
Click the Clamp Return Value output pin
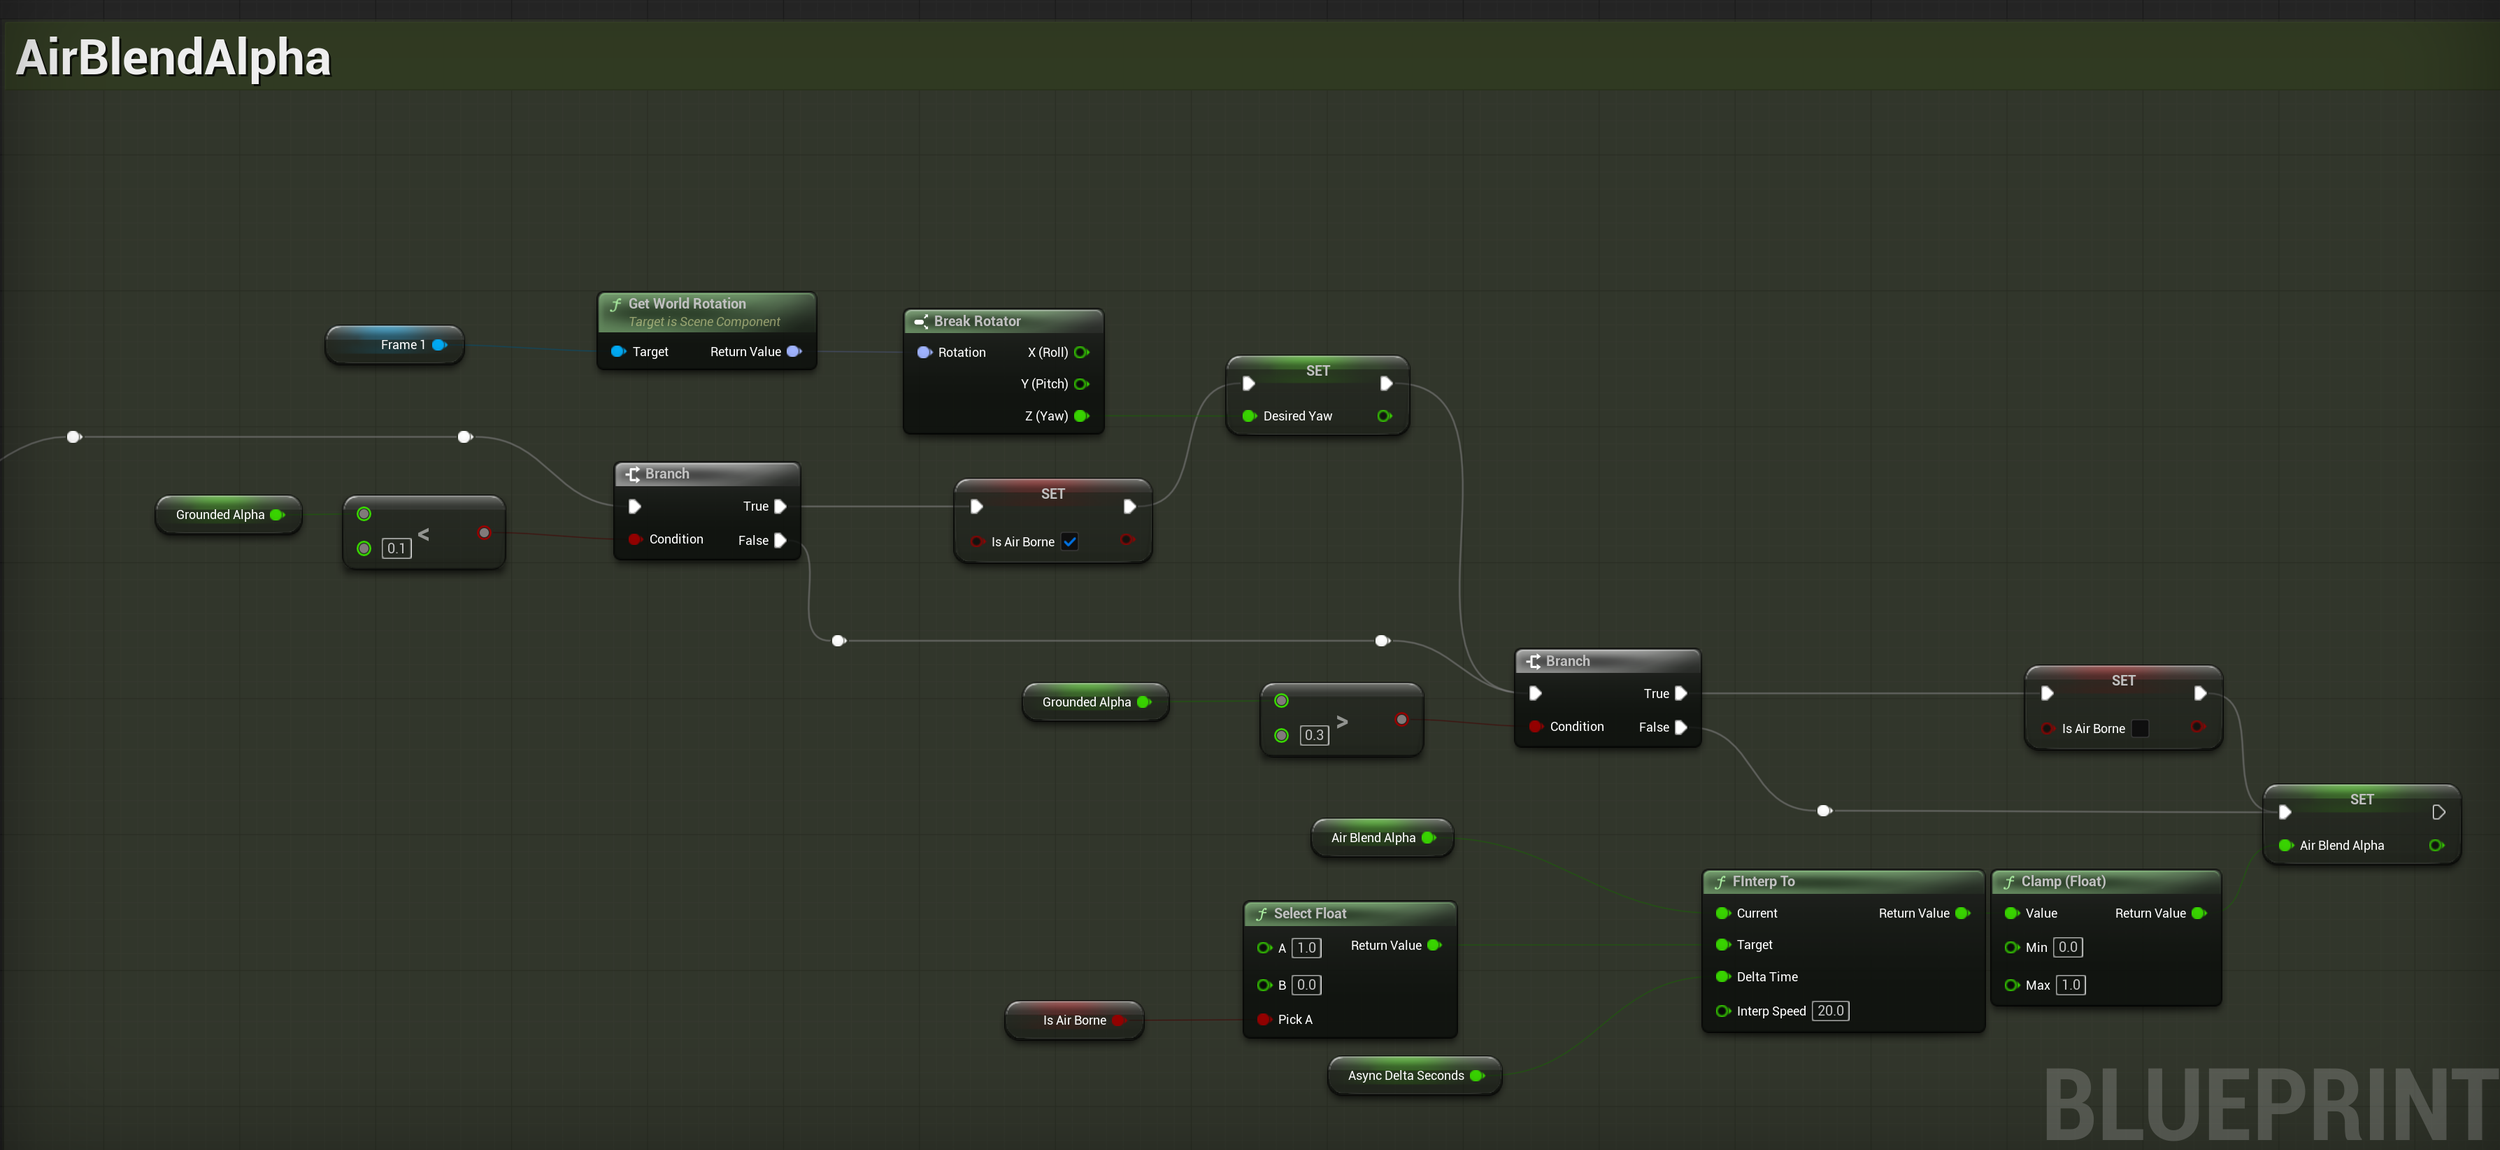point(2199,914)
